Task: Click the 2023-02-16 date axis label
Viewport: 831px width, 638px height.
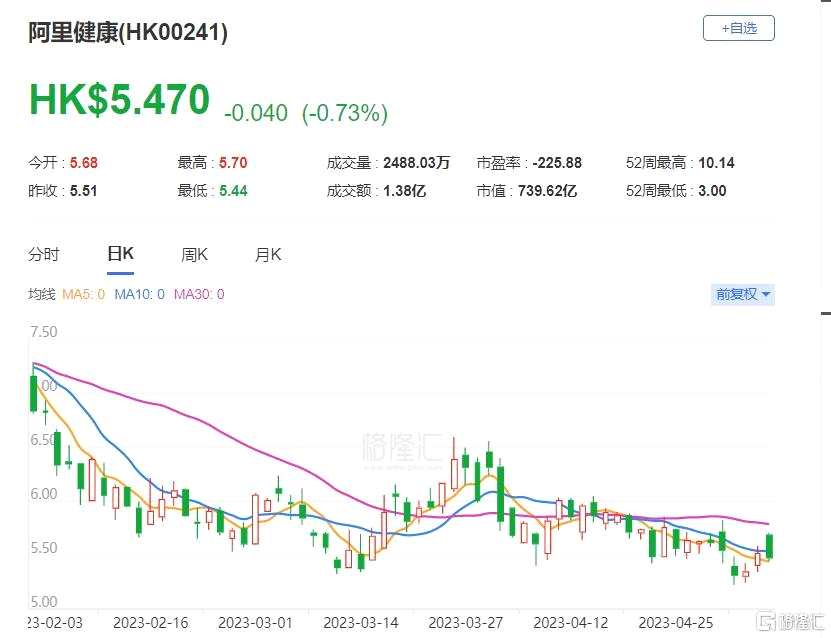Action: pyautogui.click(x=151, y=623)
